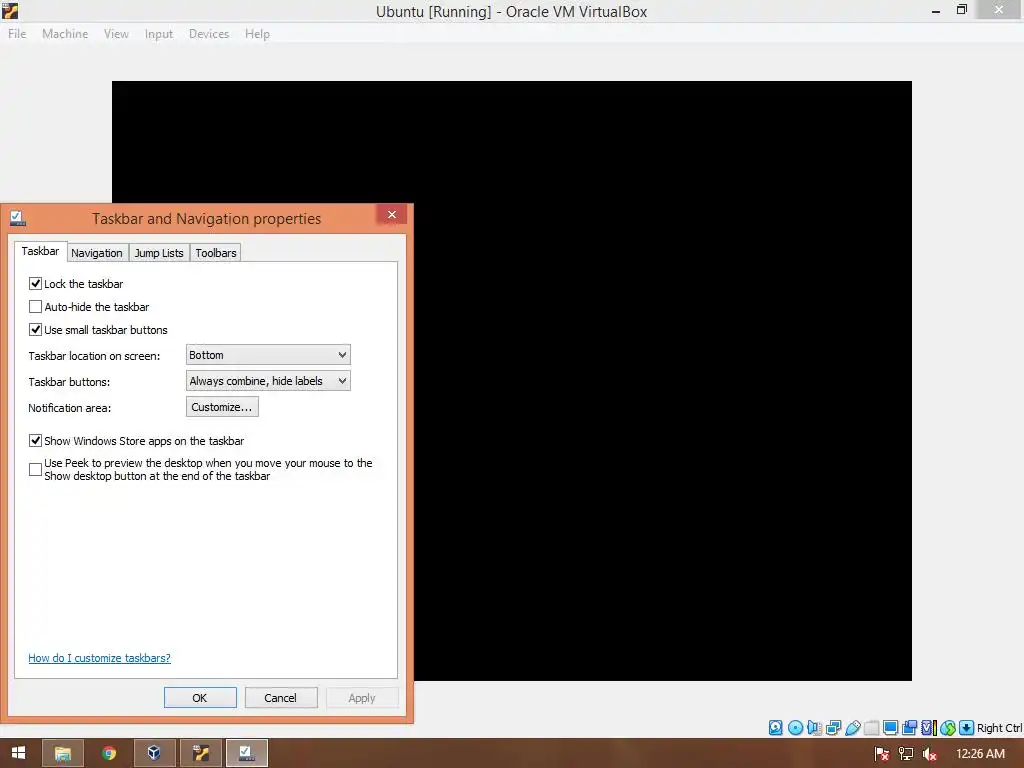Open the Action Center flag tray icon
The height and width of the screenshot is (768, 1024).
pos(882,754)
